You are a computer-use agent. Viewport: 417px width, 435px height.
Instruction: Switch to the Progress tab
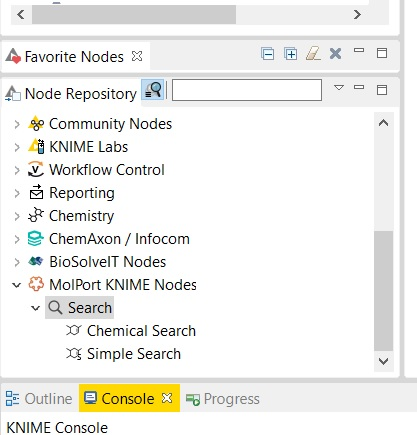[223, 399]
